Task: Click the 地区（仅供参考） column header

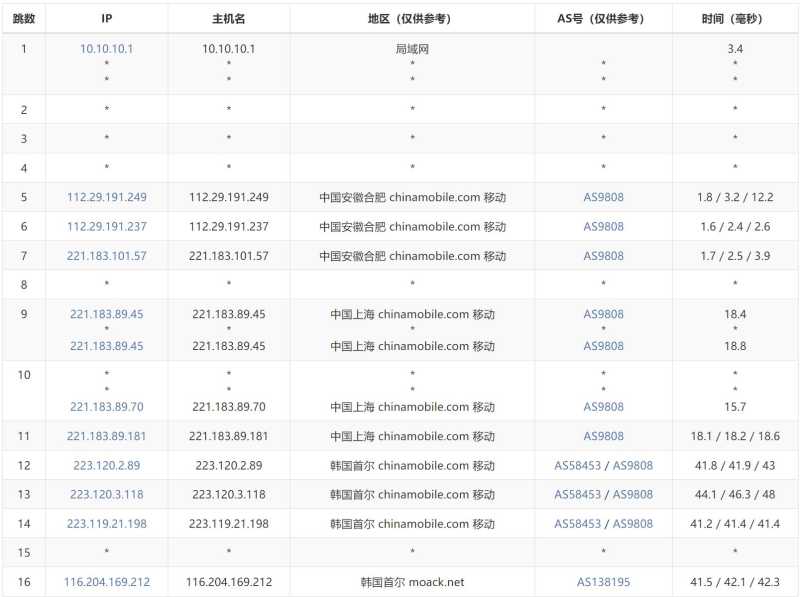Action: click(x=412, y=19)
